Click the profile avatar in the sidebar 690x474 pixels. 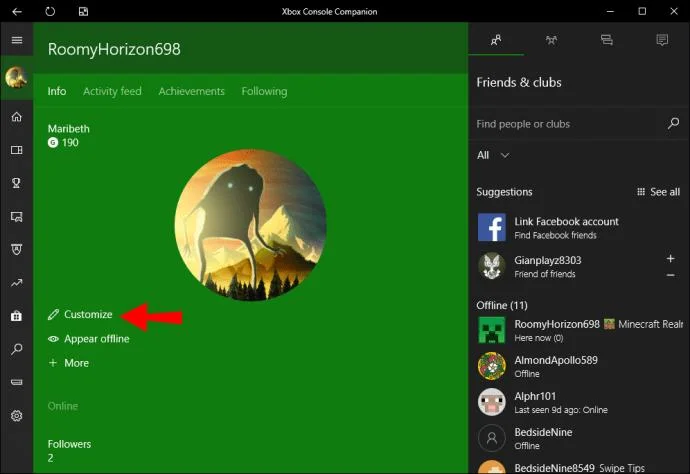[16, 77]
